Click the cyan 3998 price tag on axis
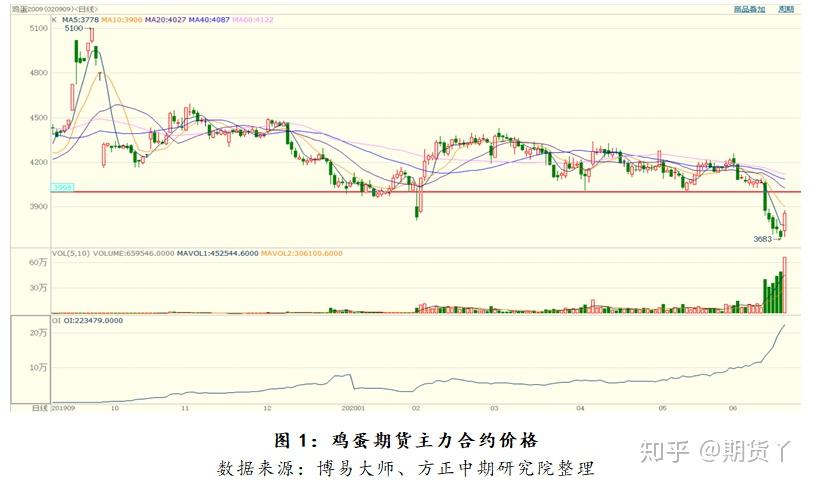 (x=62, y=187)
